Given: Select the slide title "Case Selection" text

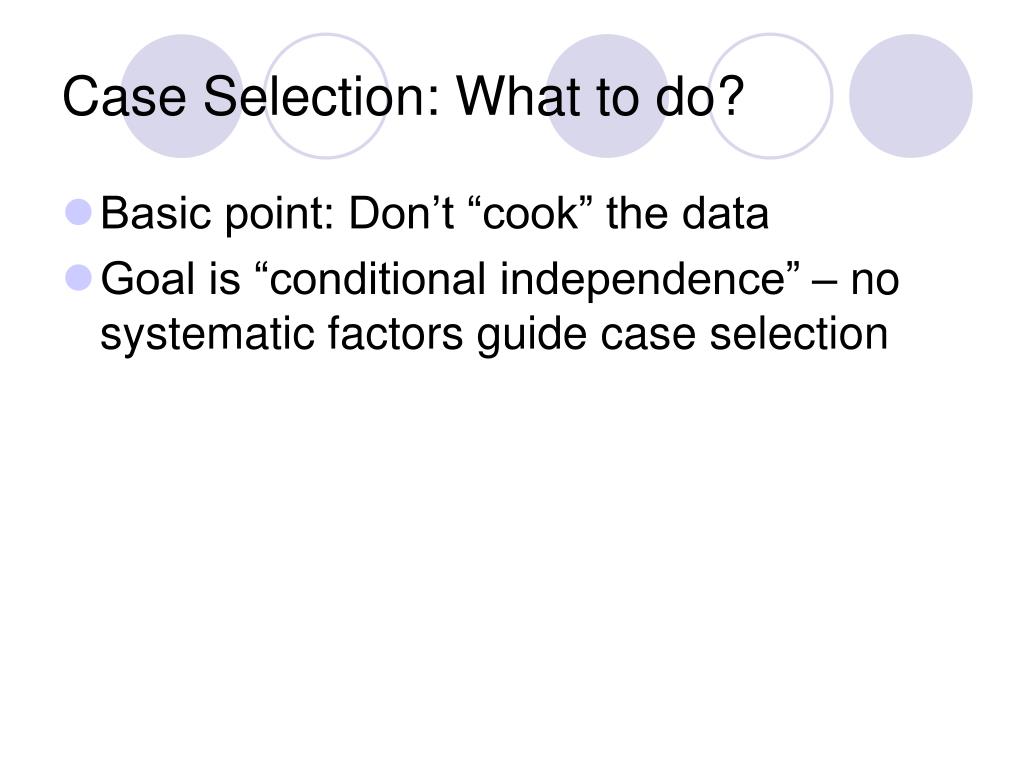Looking at the screenshot, I should click(251, 96).
